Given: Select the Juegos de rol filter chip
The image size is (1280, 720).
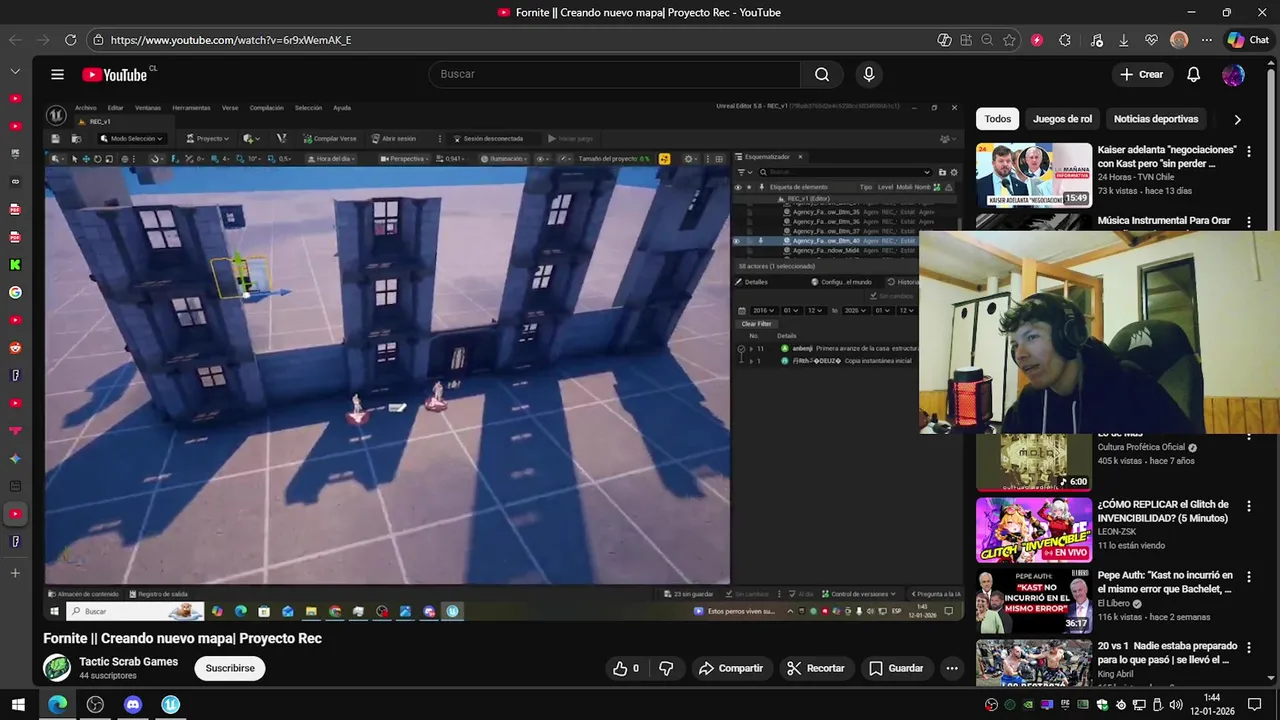Looking at the screenshot, I should coord(1062,119).
